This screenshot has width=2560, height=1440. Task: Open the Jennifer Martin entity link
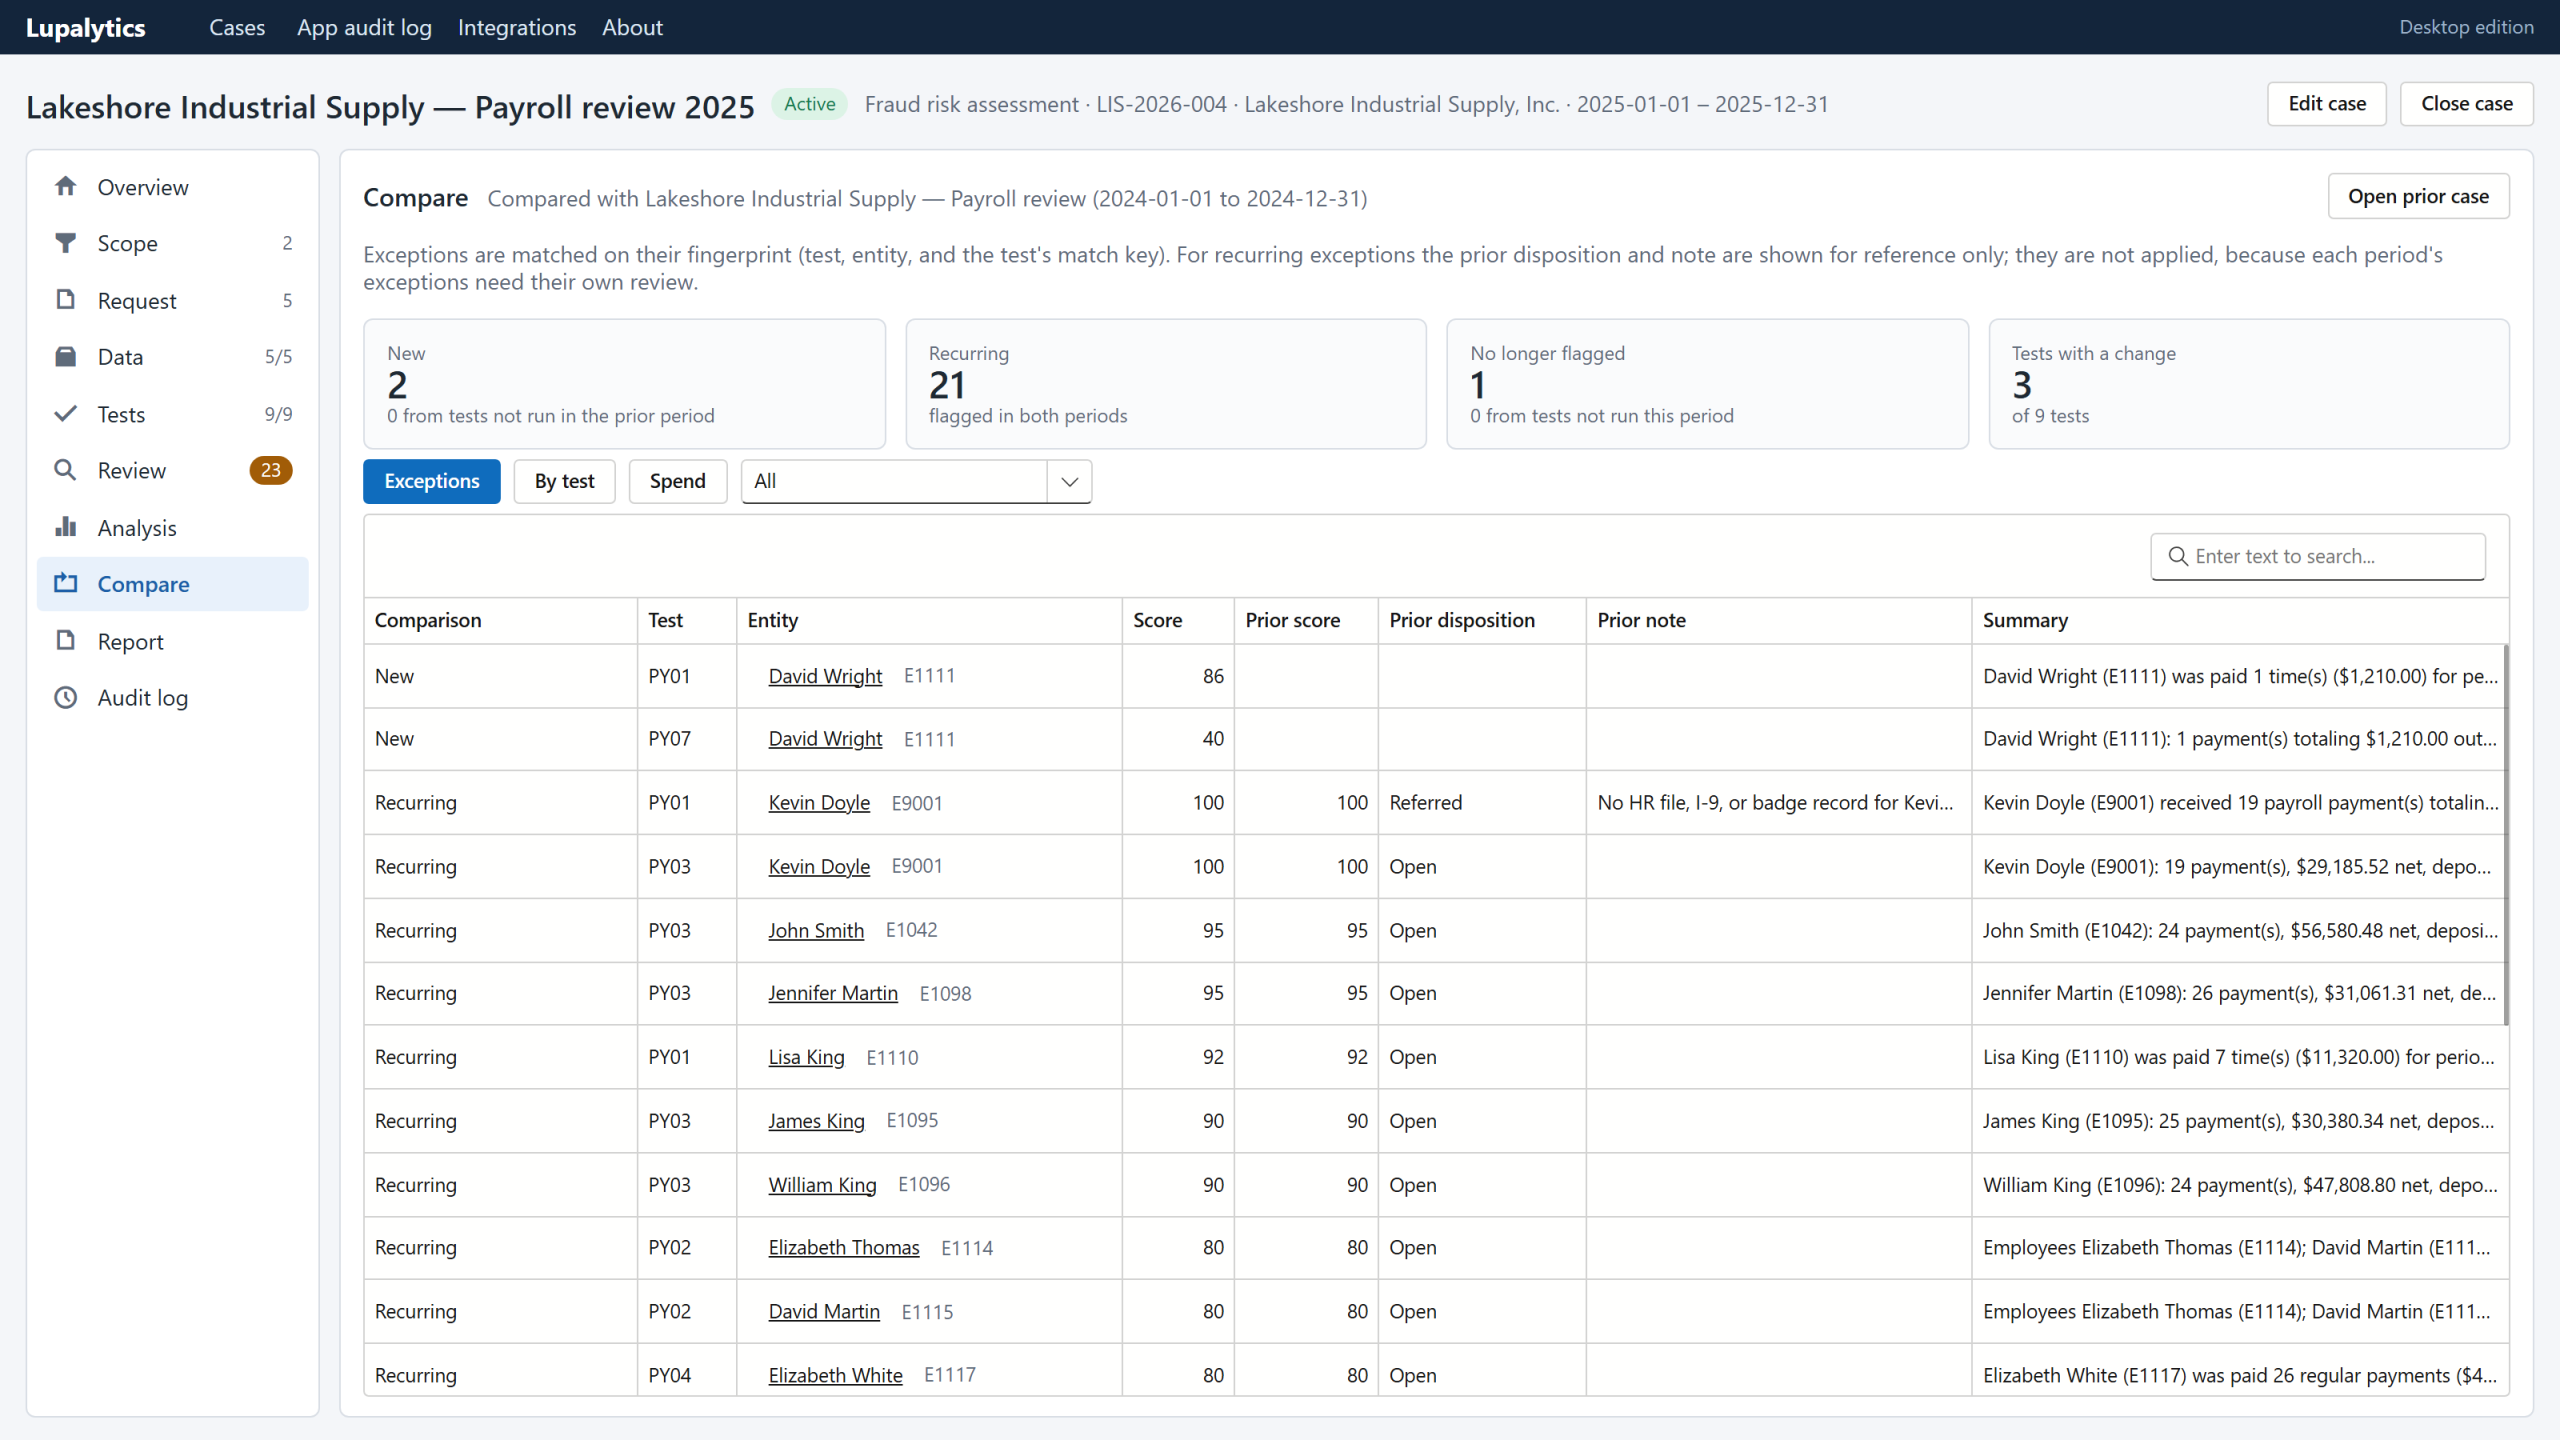pyautogui.click(x=833, y=993)
